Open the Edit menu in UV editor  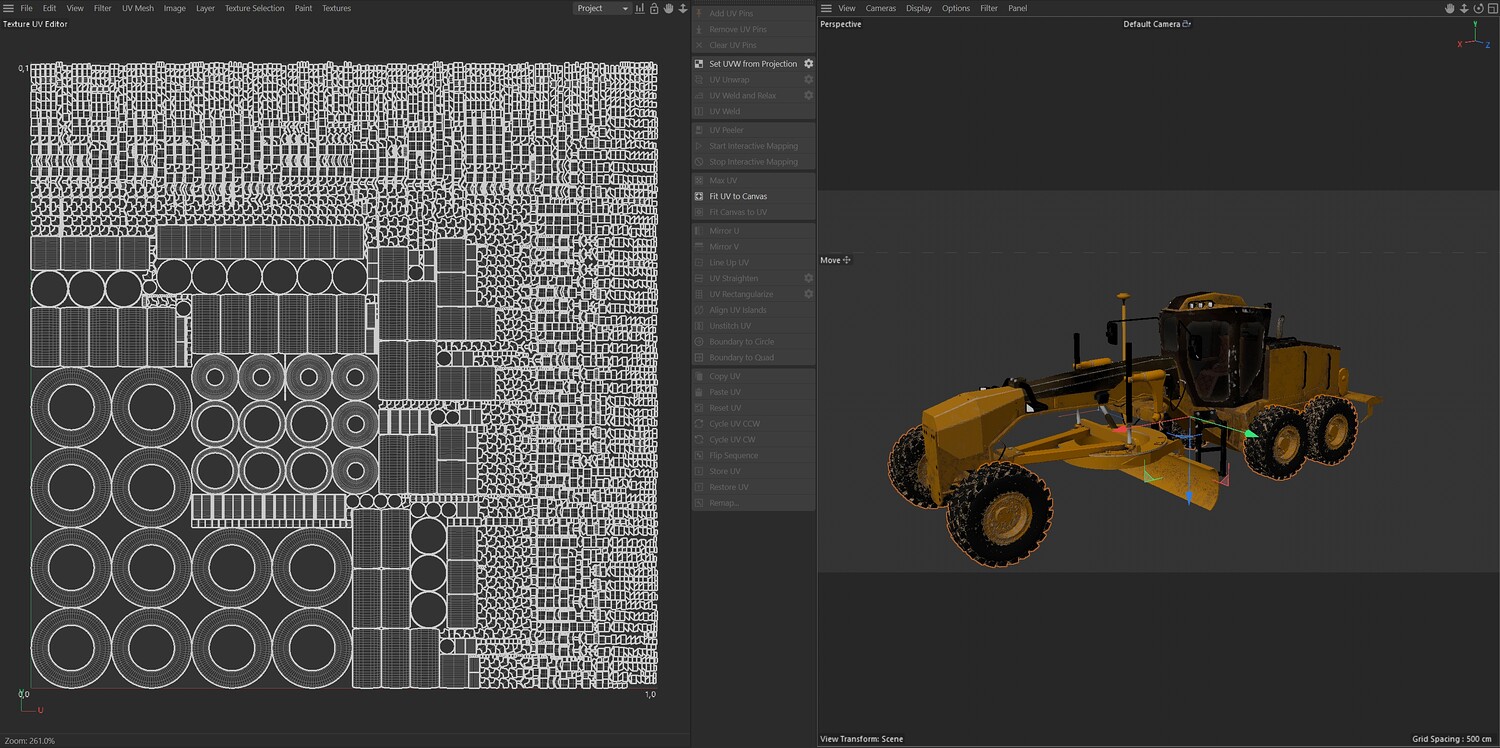(x=49, y=8)
